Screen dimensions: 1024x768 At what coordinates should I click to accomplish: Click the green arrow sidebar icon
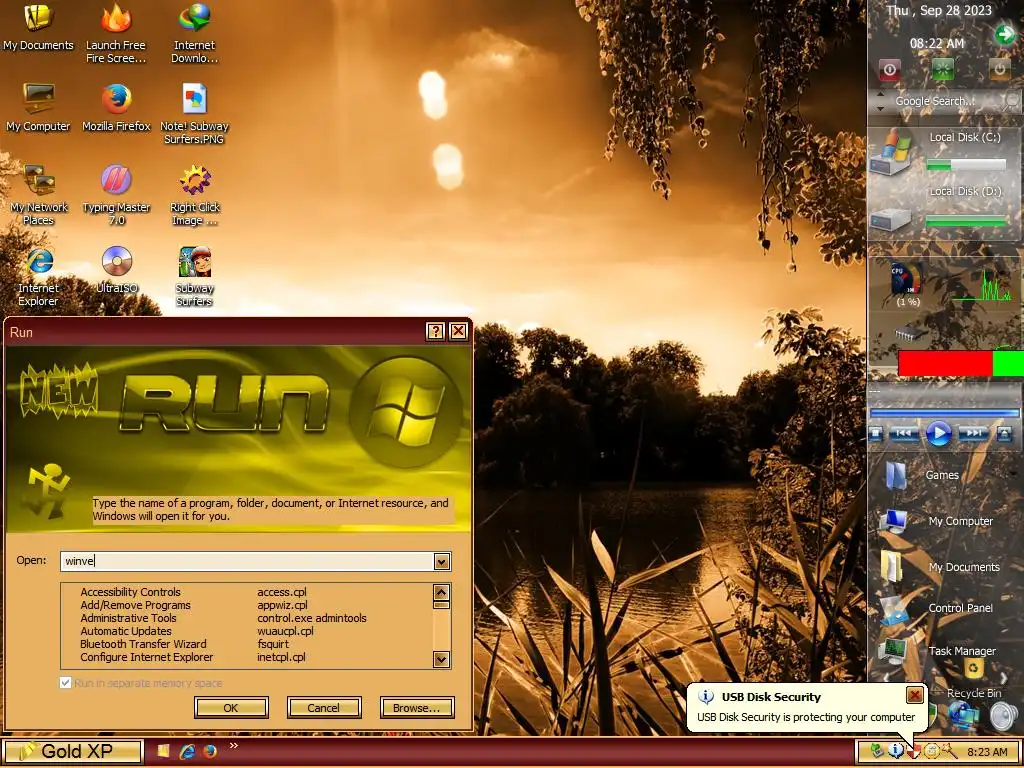click(1004, 34)
